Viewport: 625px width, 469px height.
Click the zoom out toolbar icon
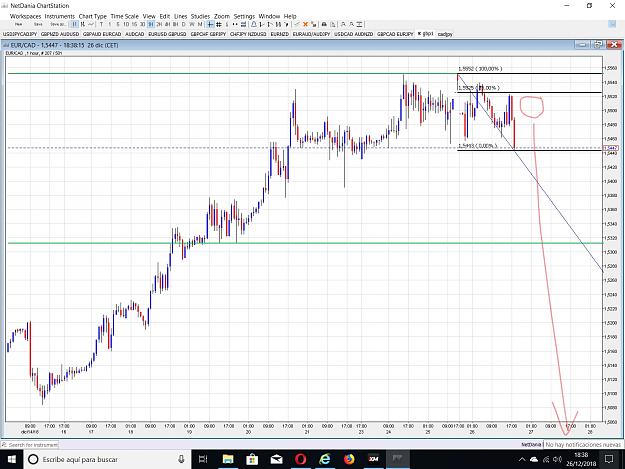352,24
